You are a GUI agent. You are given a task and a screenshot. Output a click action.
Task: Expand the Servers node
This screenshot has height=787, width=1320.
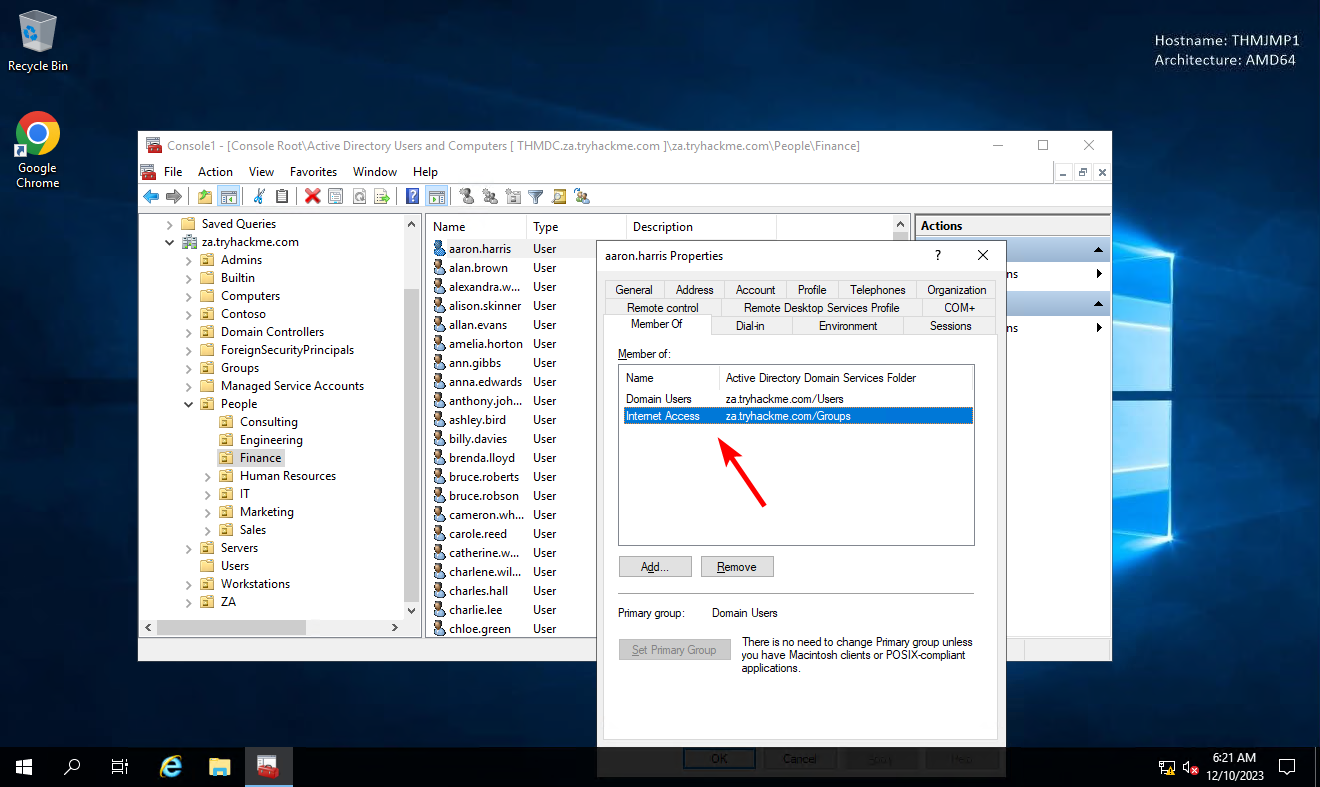coord(188,548)
